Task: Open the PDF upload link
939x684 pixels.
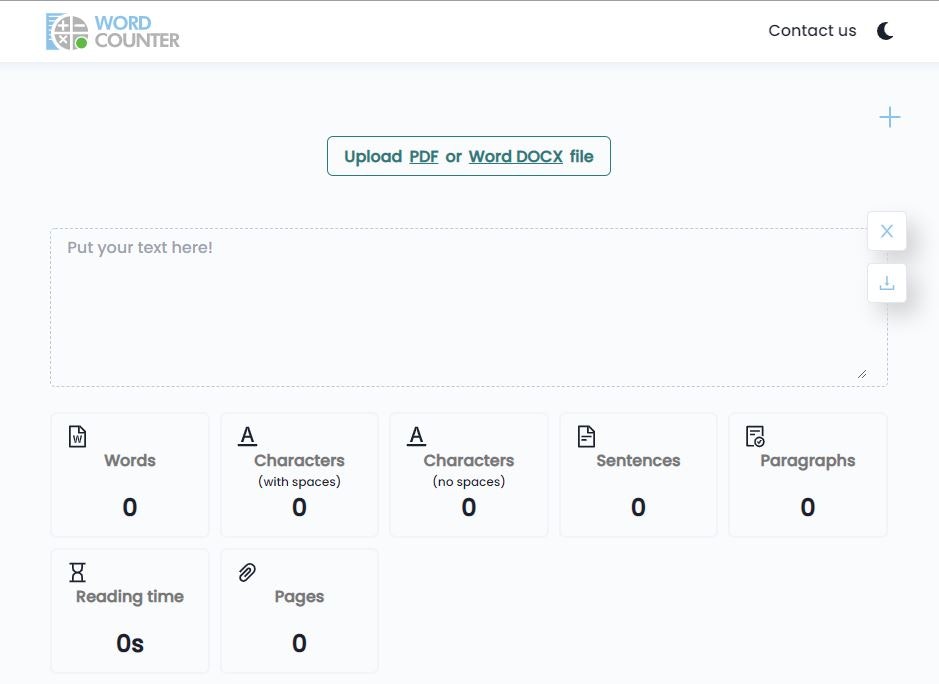Action: [423, 156]
